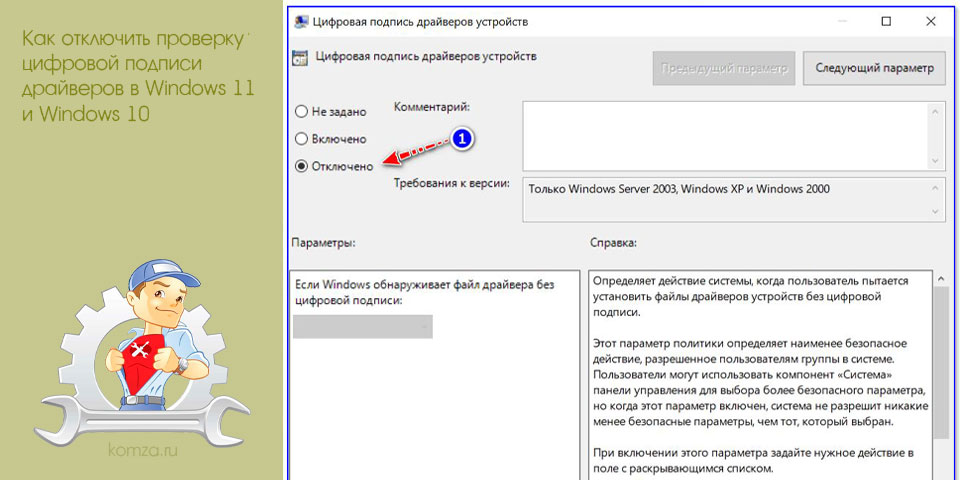This screenshot has height=480, width=960.
Task: Click the 'Цифровая подпись драйверов устройств' policy heading
Action: pos(426,56)
